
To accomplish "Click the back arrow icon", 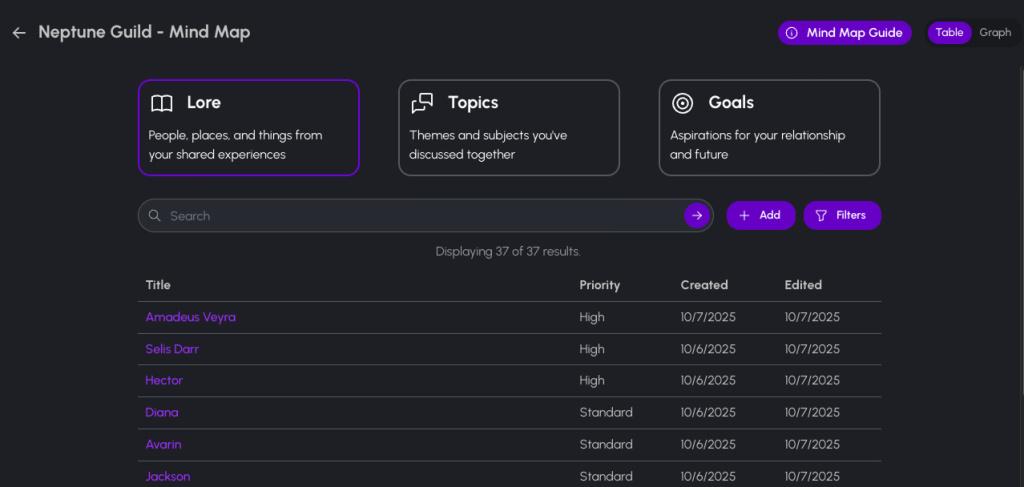I will [19, 33].
